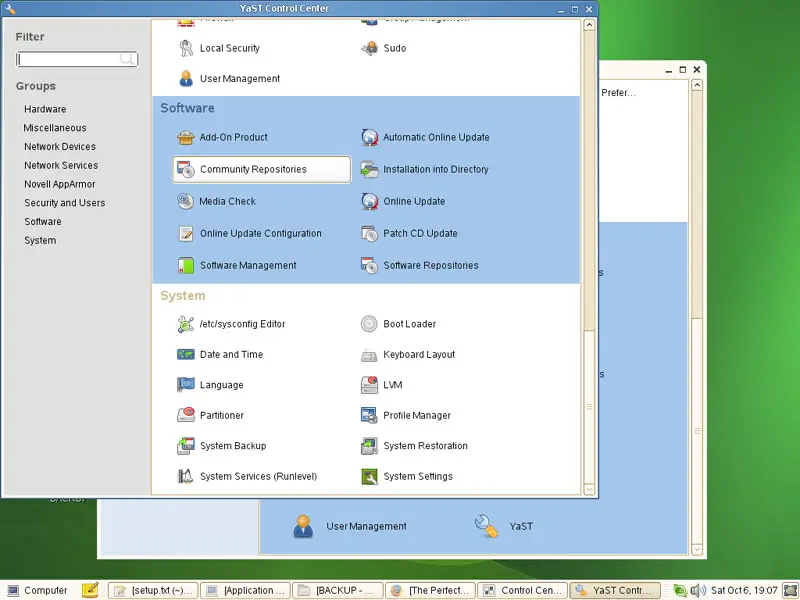Open the Keyboard Layout icon
Image resolution: width=800 pixels, height=600 pixels.
(x=369, y=355)
